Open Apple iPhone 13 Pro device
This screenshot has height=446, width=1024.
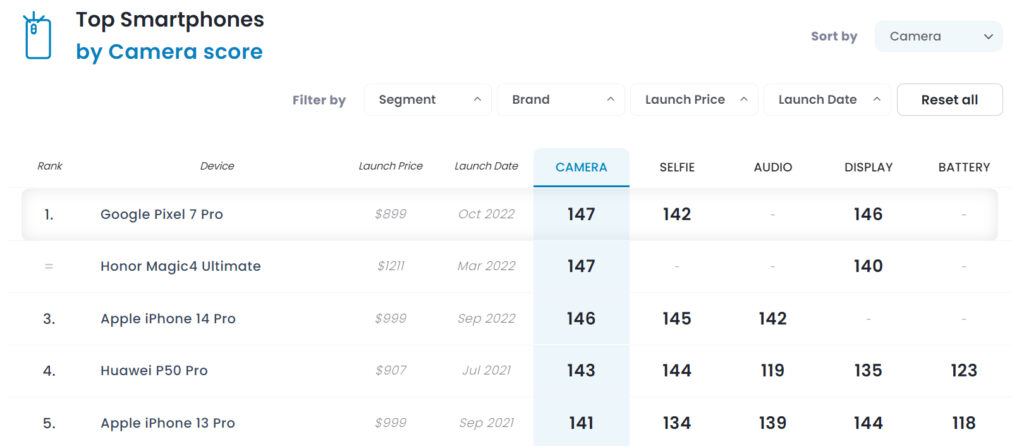pos(167,423)
